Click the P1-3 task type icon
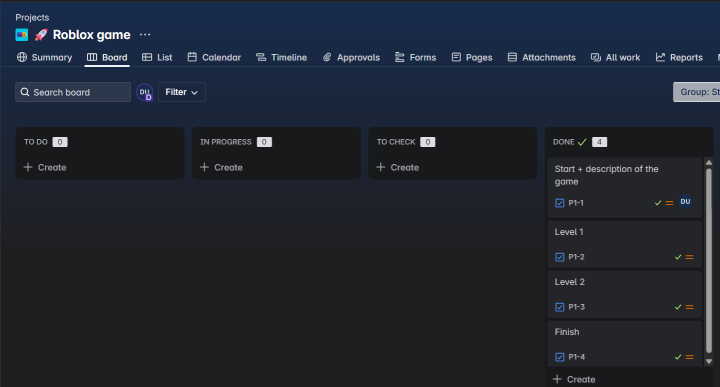Viewport: 720px width, 387px height. (x=560, y=307)
